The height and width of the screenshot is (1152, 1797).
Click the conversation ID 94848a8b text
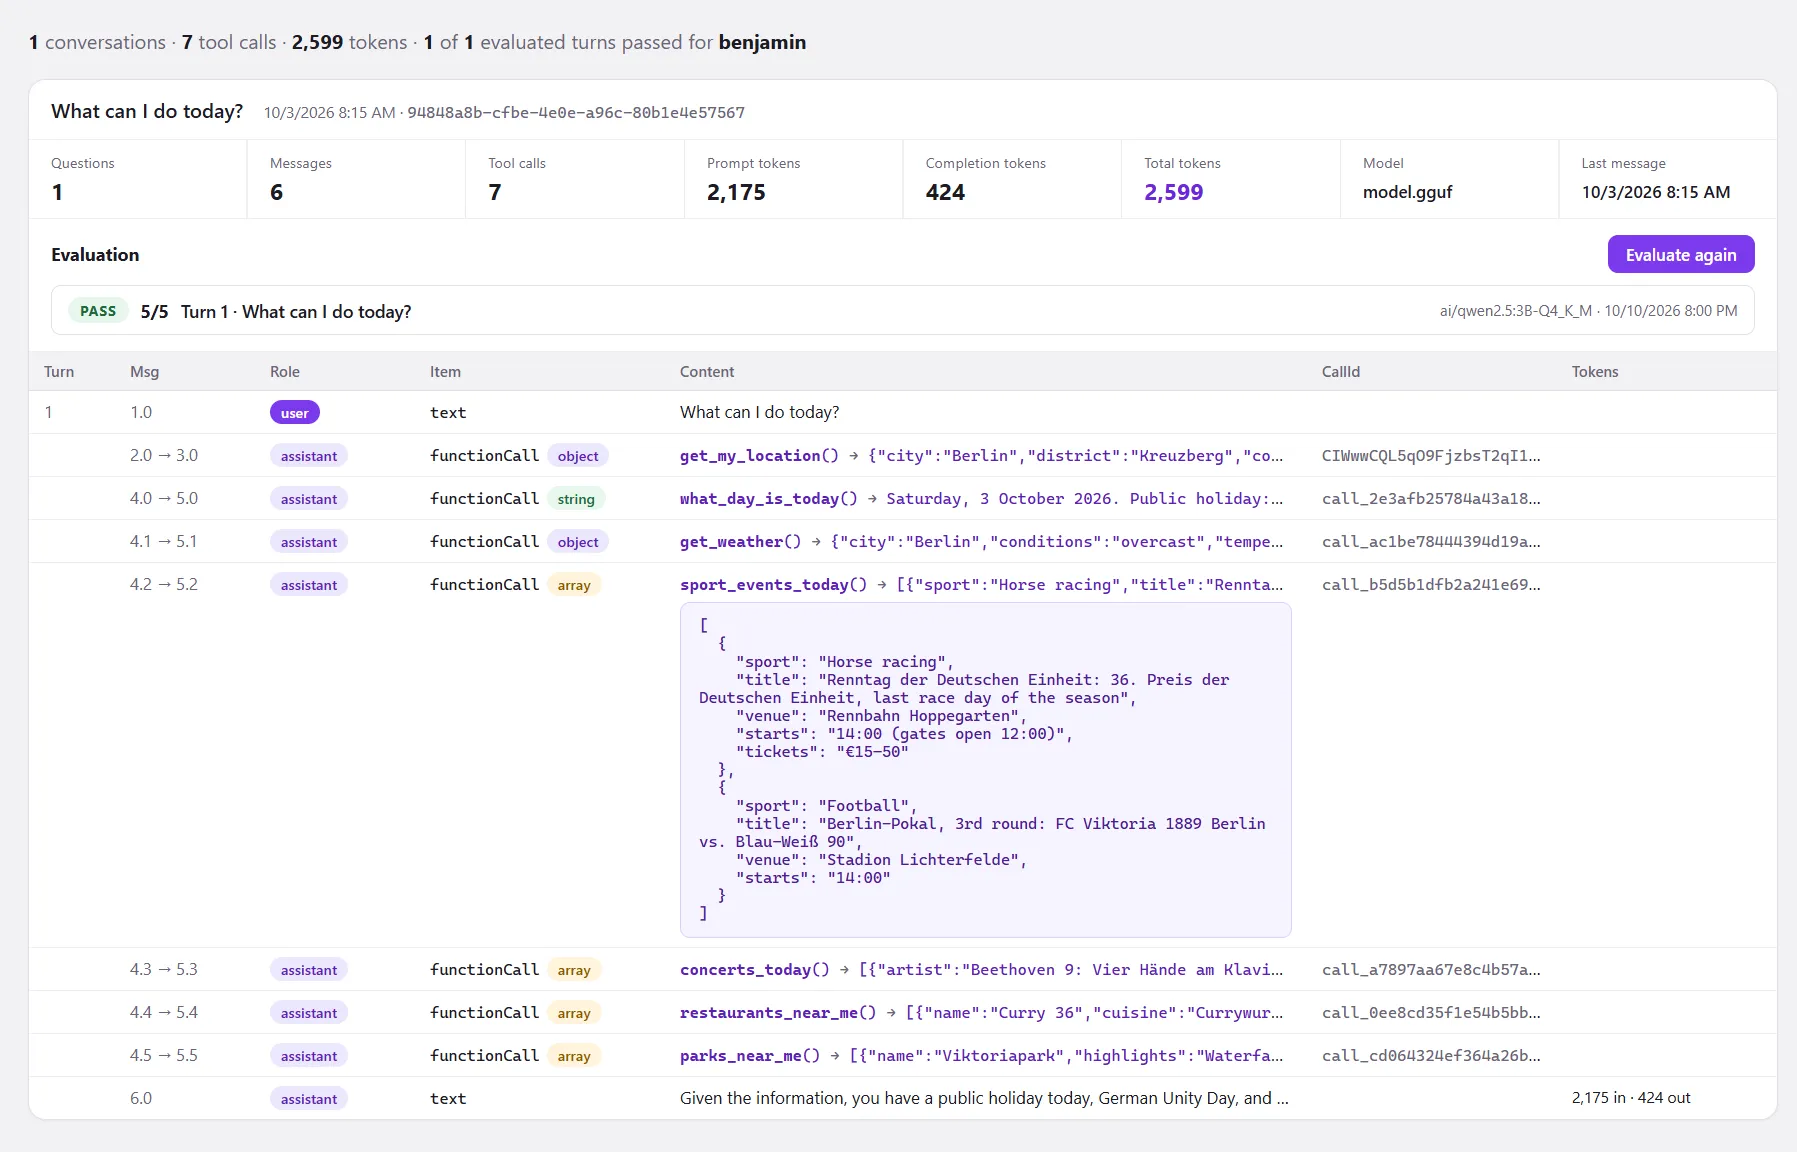(x=576, y=112)
